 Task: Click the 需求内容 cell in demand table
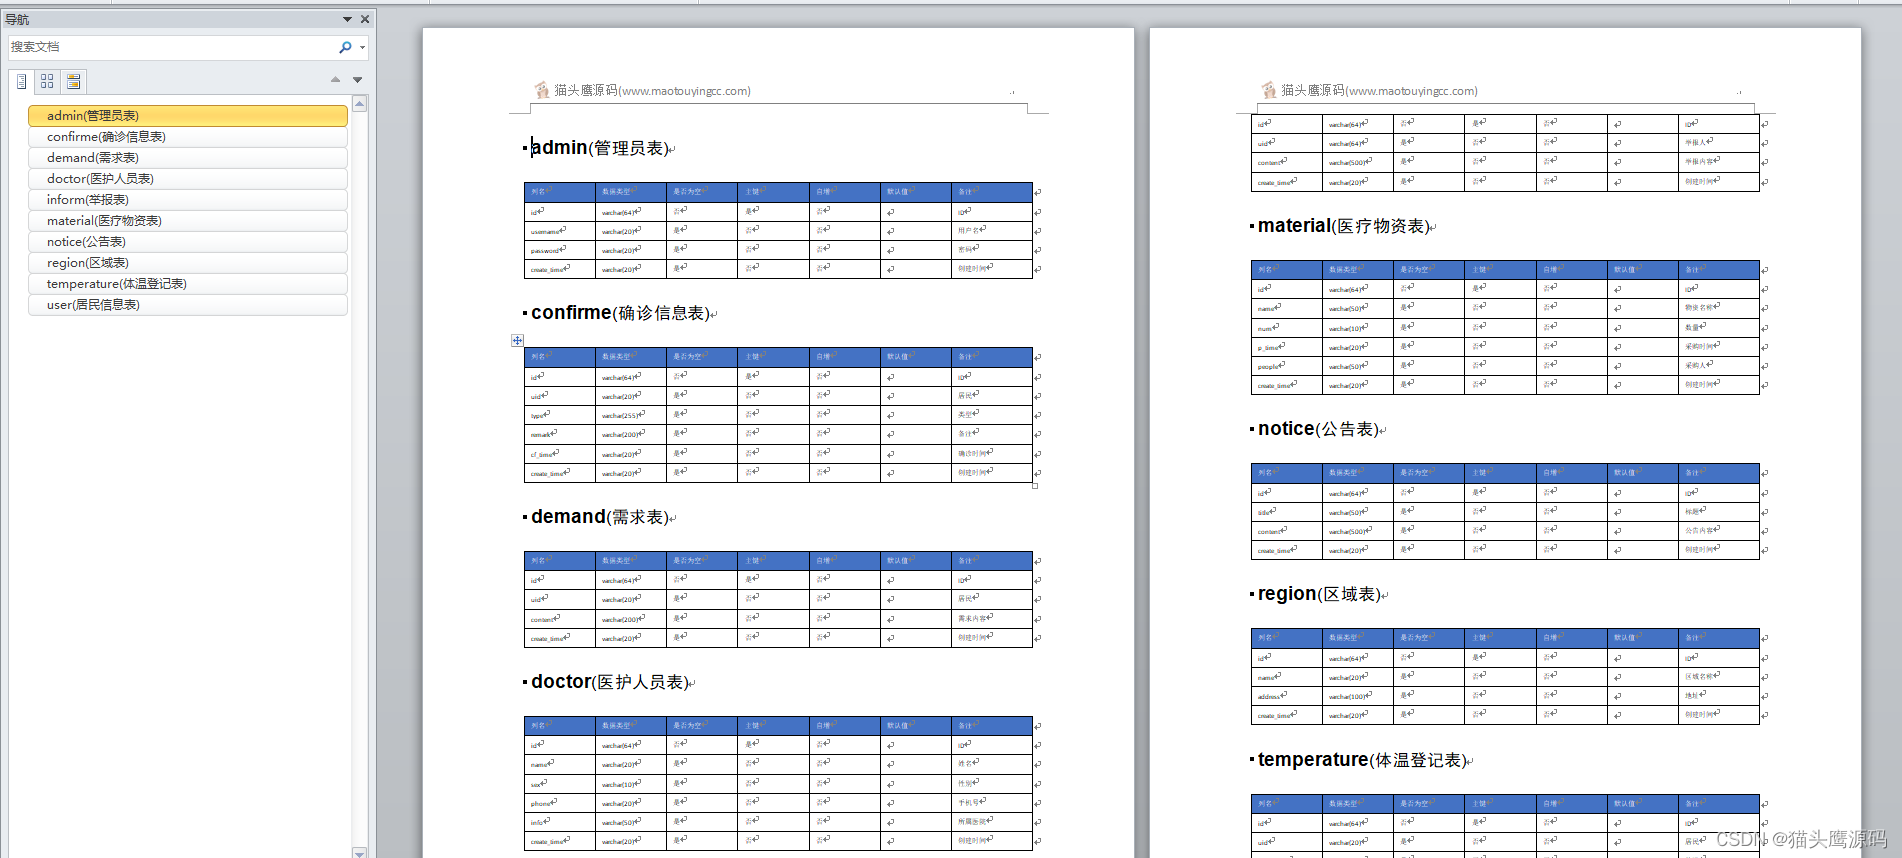tap(992, 619)
